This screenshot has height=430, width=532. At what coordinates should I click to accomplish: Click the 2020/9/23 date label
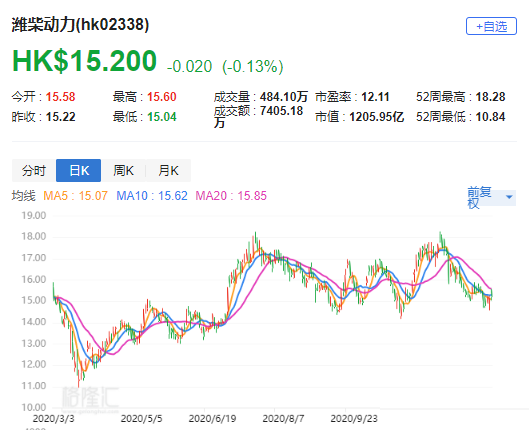[x=354, y=419]
